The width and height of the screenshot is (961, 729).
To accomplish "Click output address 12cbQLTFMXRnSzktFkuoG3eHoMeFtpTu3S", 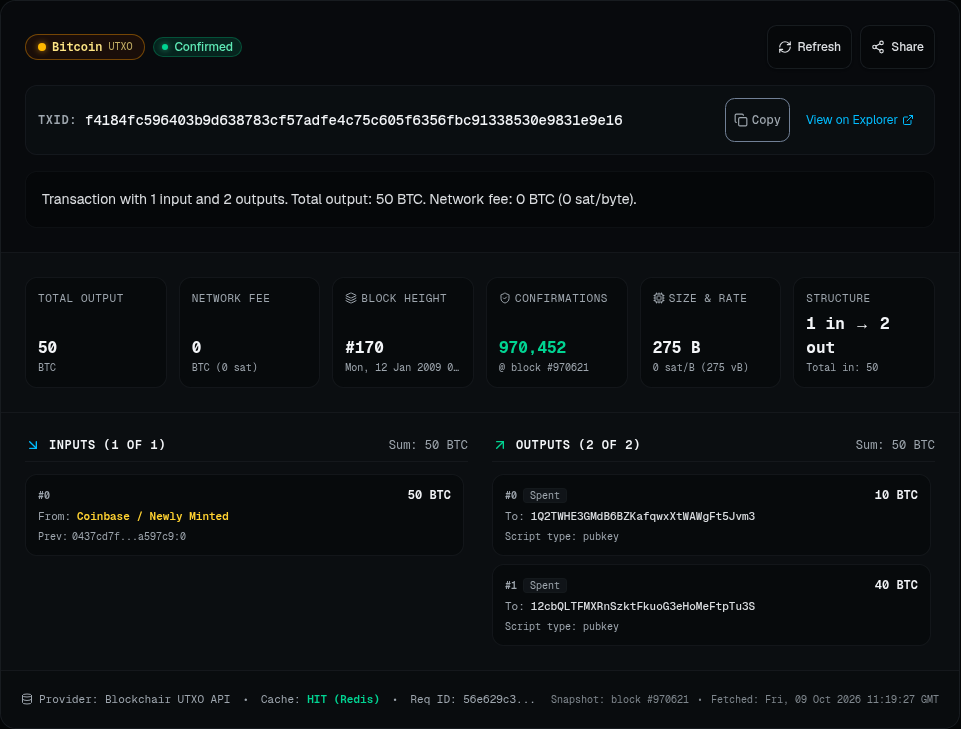I will [642, 606].
